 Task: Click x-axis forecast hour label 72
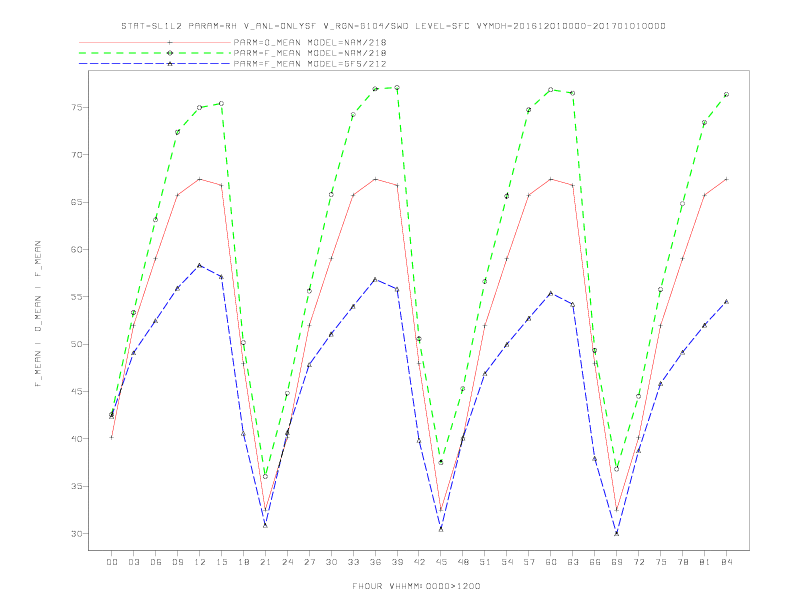(x=639, y=562)
